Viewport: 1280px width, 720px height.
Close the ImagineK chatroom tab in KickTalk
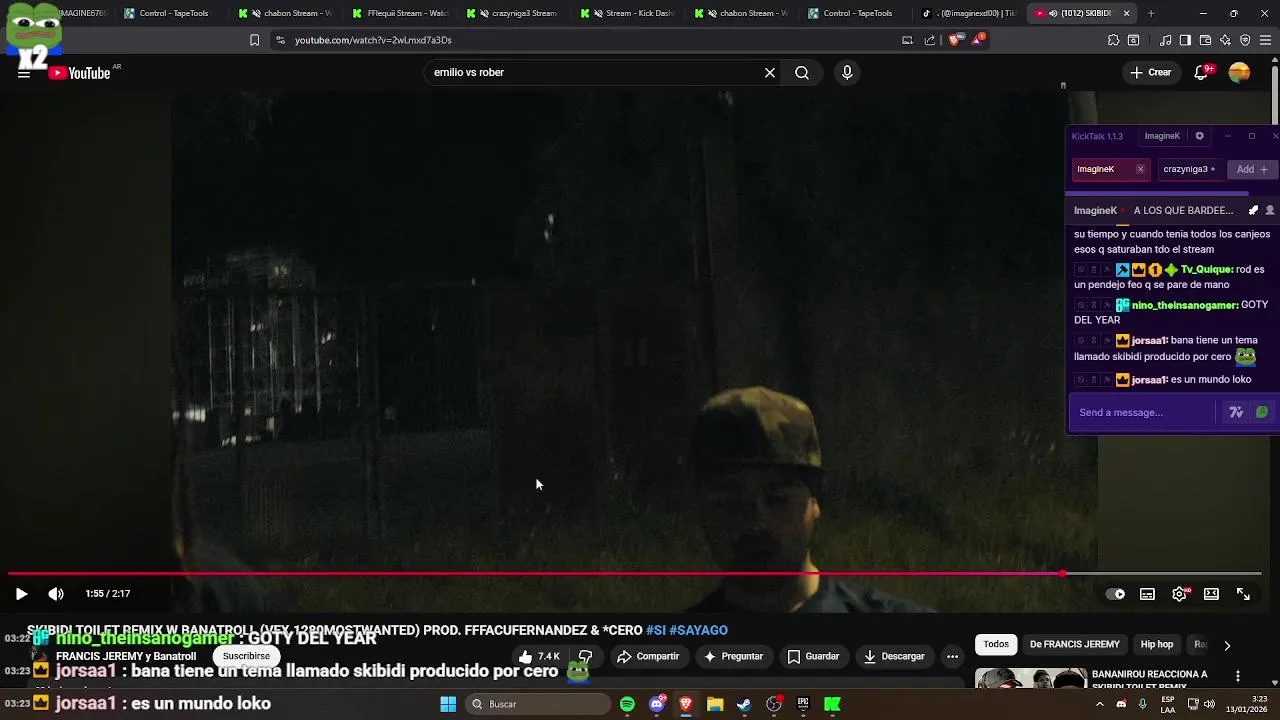coord(1140,169)
